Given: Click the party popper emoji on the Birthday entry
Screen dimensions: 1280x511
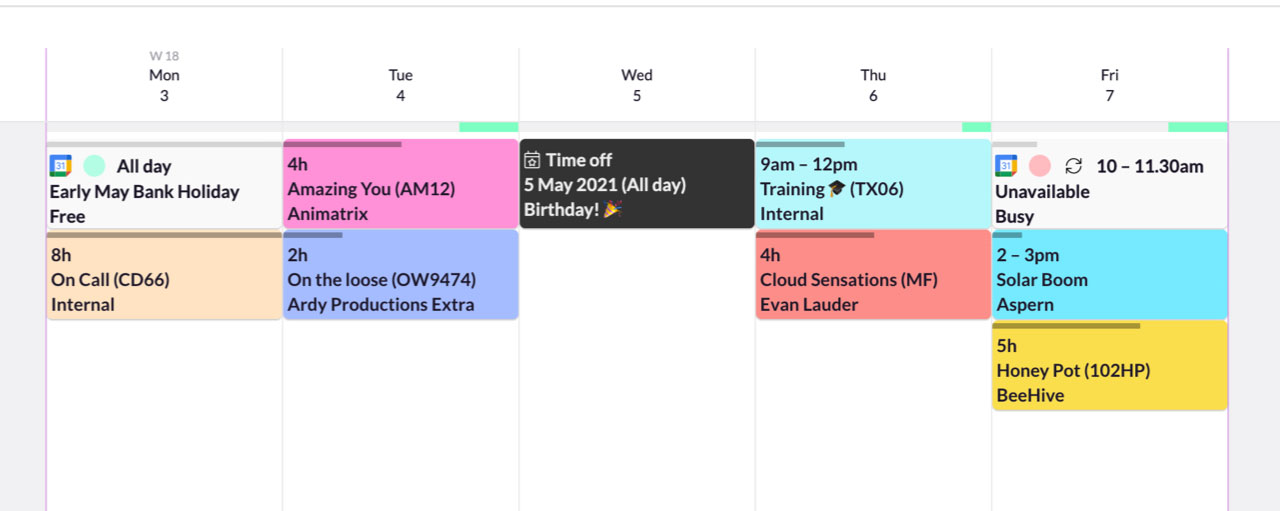Looking at the screenshot, I should pos(612,210).
